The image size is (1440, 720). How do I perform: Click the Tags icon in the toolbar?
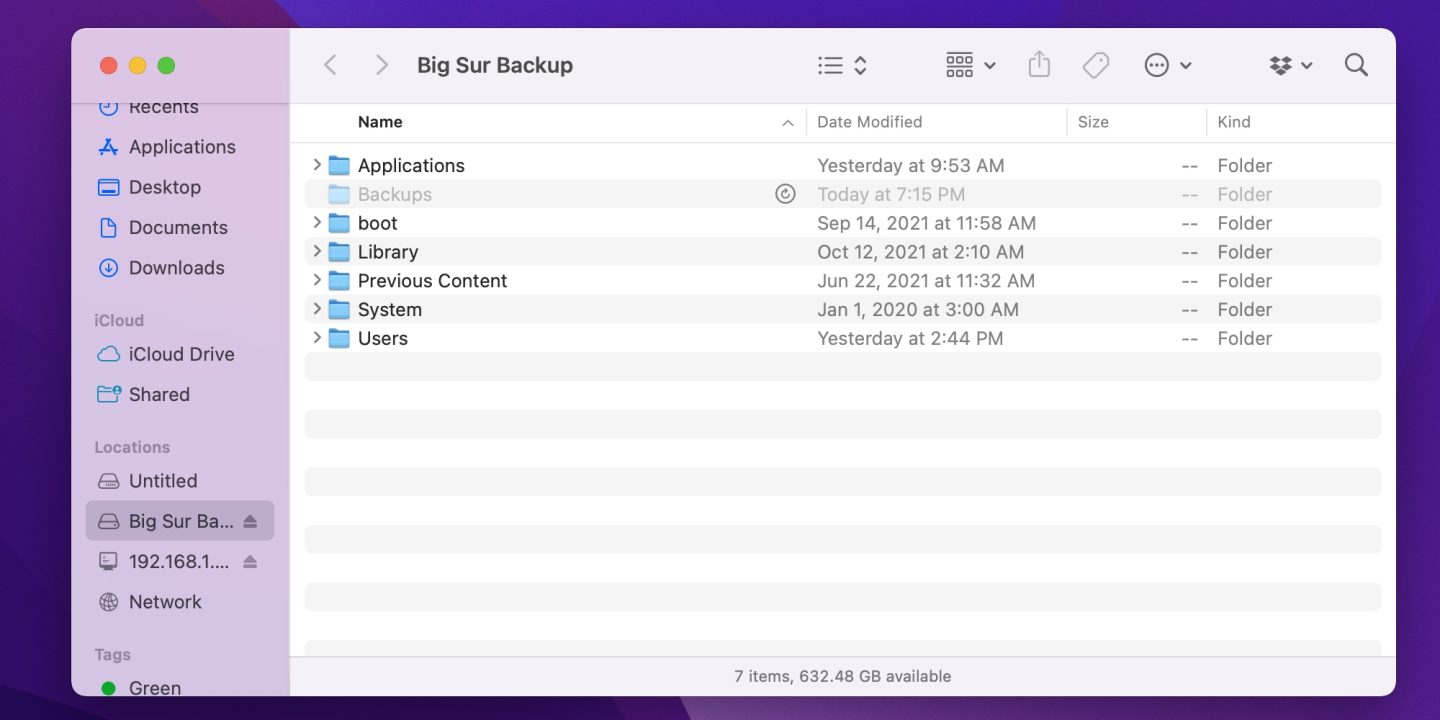tap(1095, 64)
